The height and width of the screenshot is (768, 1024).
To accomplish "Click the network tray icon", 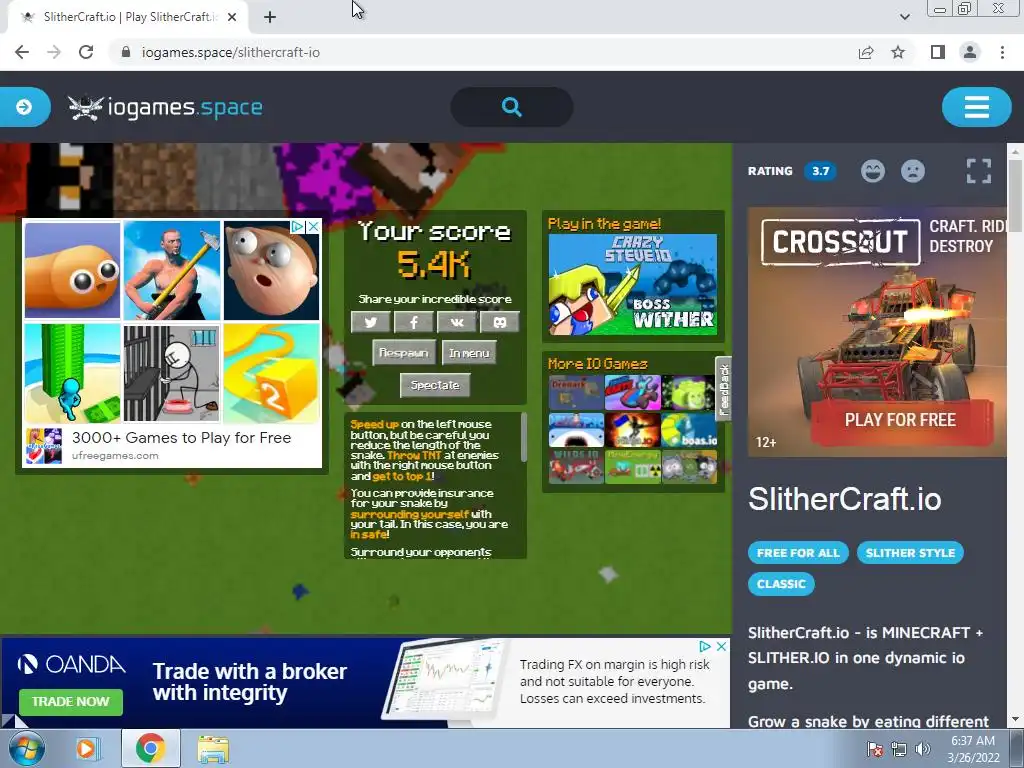I will (899, 749).
